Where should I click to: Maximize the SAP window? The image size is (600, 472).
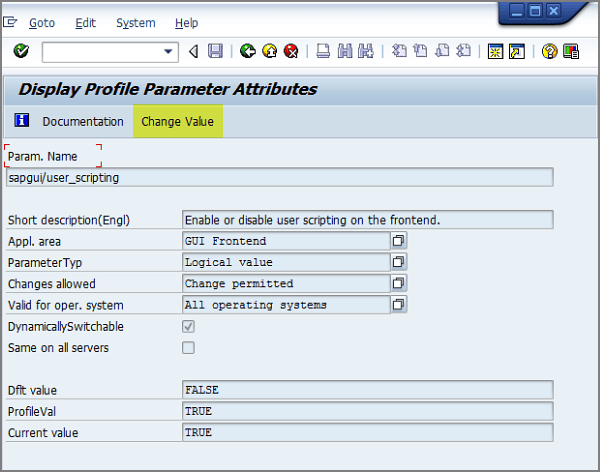coord(535,11)
